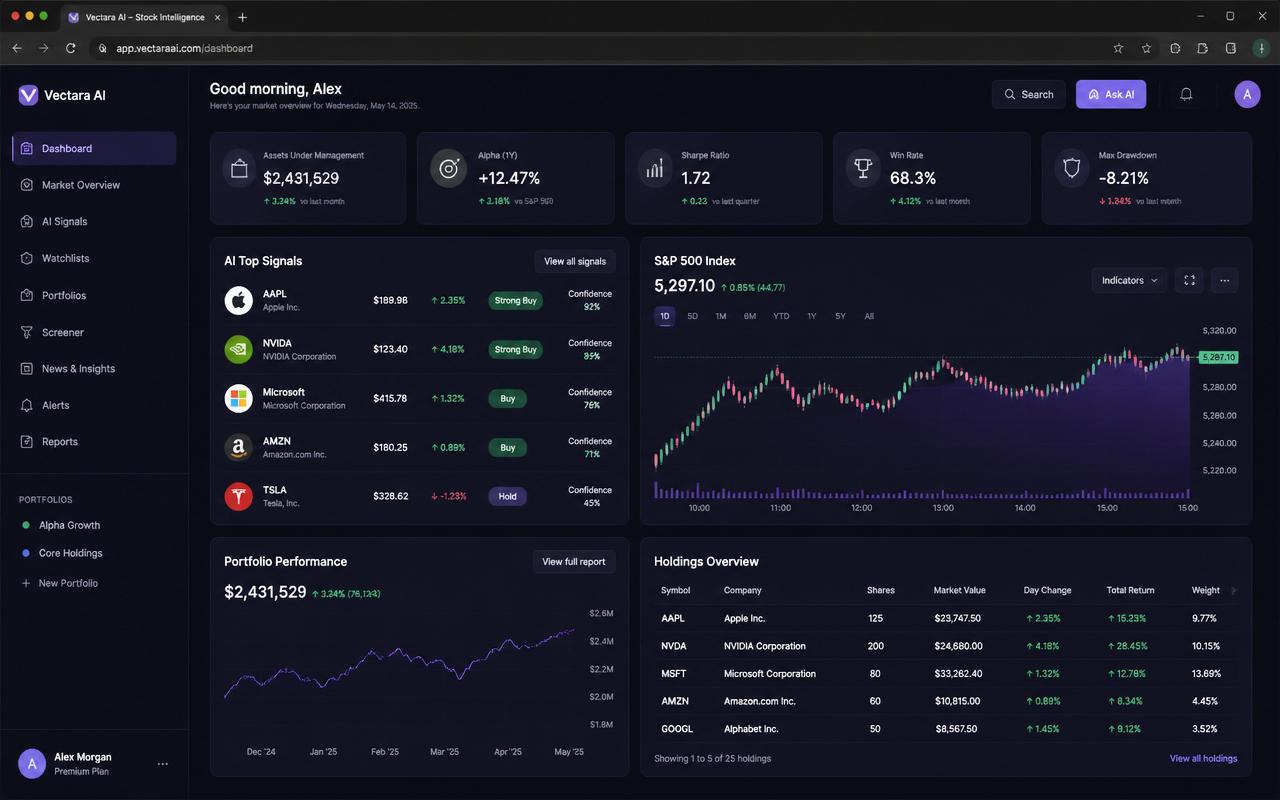The image size is (1280, 800).
Task: Select the 5Y chart range
Action: [x=840, y=316]
